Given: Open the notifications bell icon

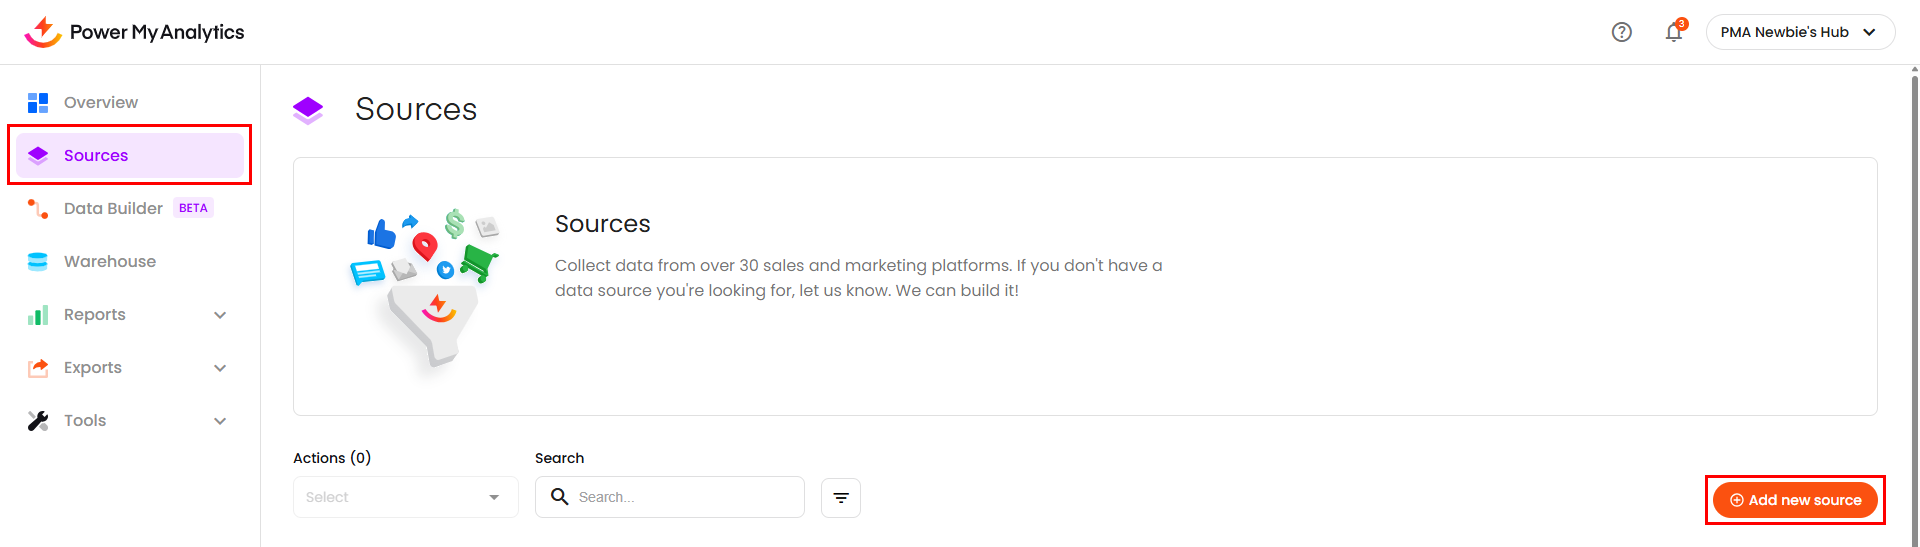Looking at the screenshot, I should click(x=1673, y=33).
